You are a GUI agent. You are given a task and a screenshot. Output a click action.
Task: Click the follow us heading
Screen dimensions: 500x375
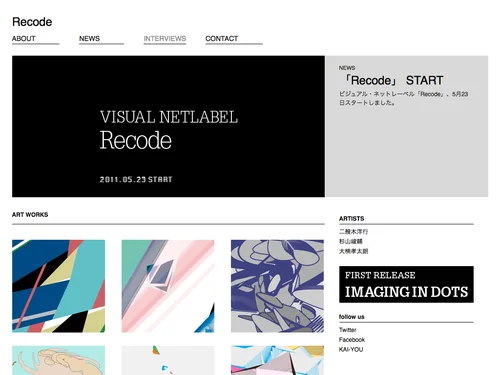(352, 317)
